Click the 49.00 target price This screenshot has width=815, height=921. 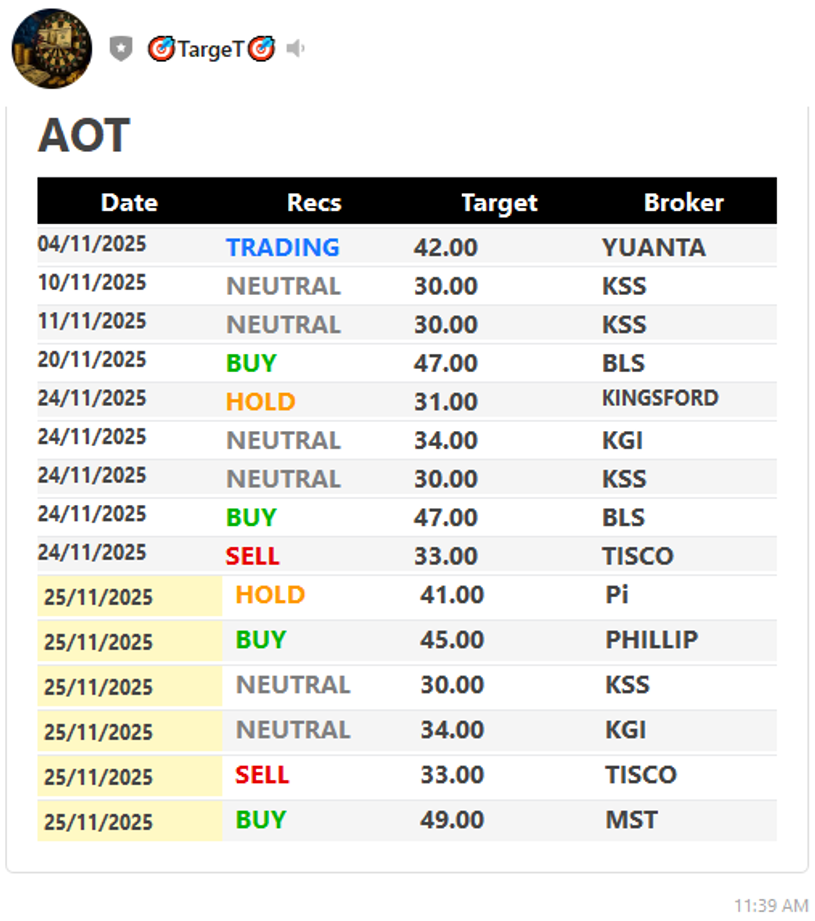452,820
